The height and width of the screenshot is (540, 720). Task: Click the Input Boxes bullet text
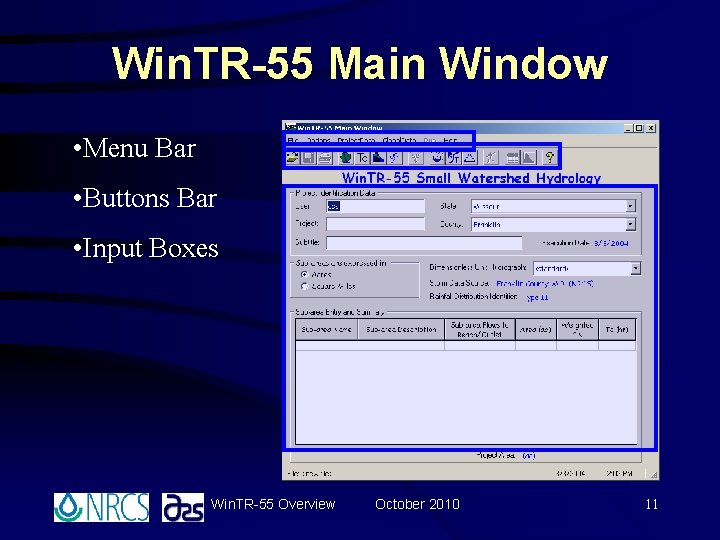(150, 248)
